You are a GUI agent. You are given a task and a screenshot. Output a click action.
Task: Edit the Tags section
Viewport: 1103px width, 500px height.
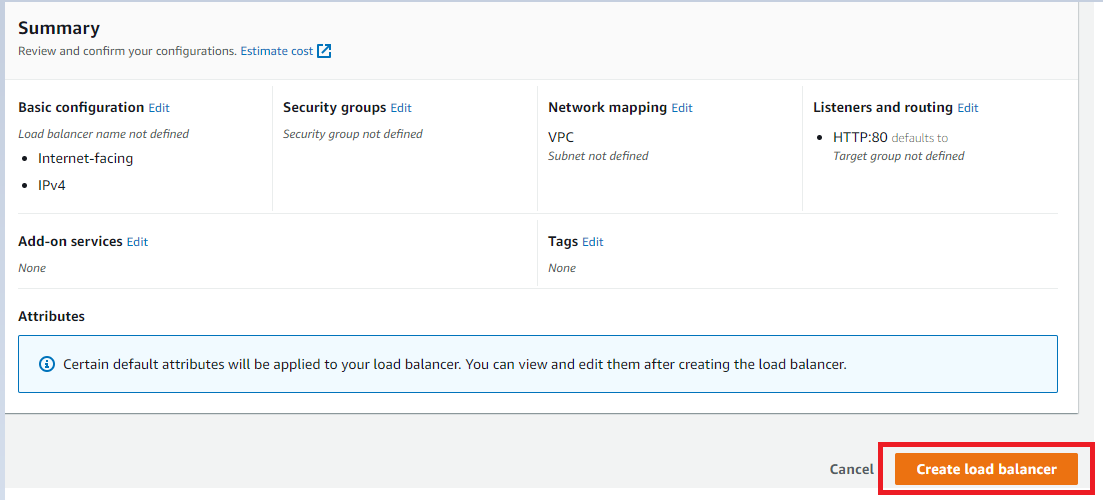pyautogui.click(x=593, y=241)
